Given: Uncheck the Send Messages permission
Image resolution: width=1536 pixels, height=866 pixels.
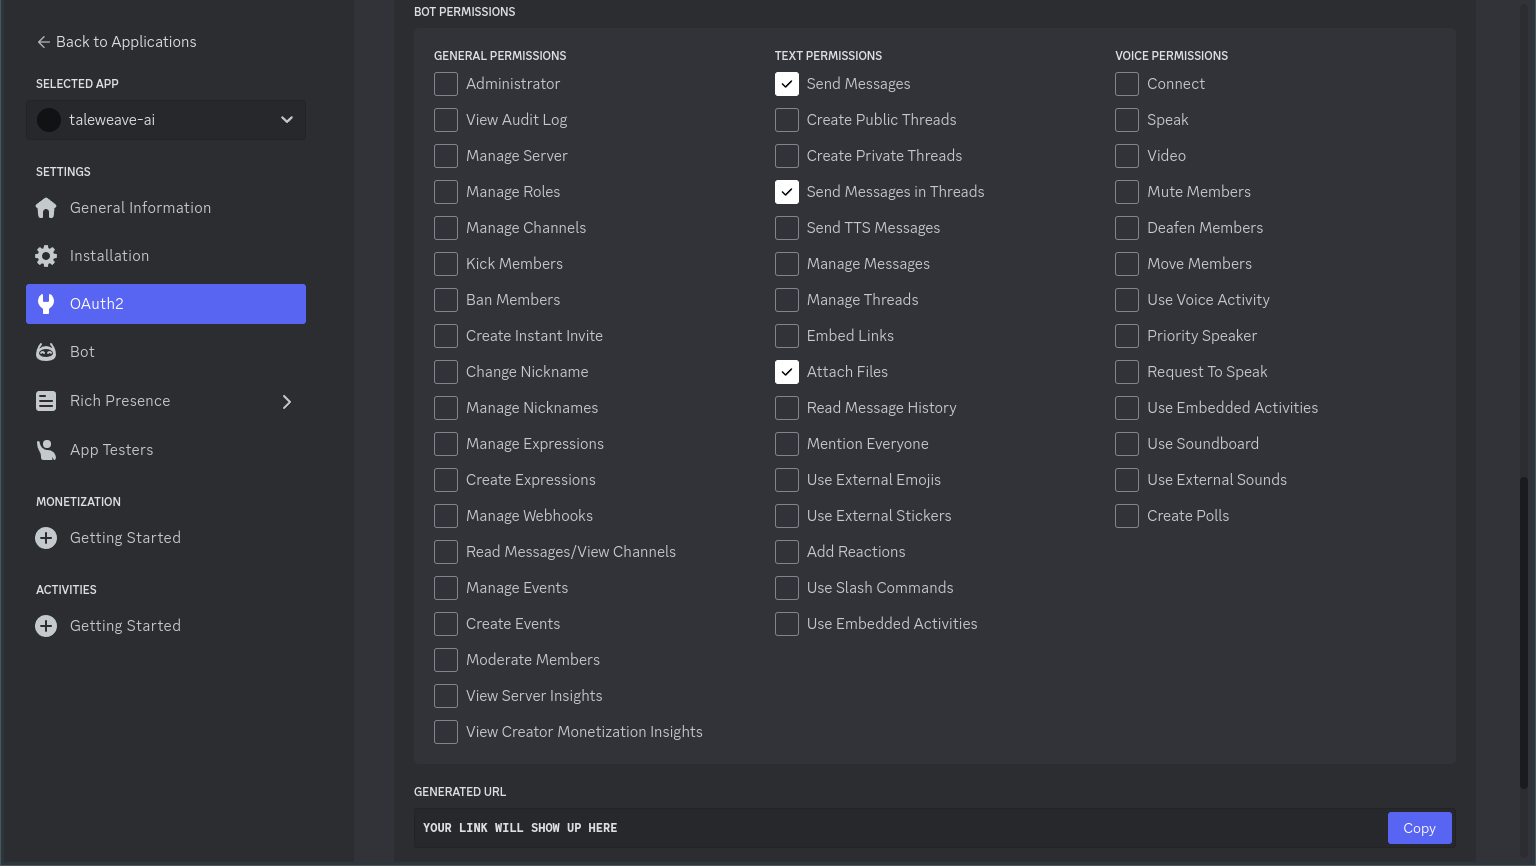Looking at the screenshot, I should [x=787, y=84].
